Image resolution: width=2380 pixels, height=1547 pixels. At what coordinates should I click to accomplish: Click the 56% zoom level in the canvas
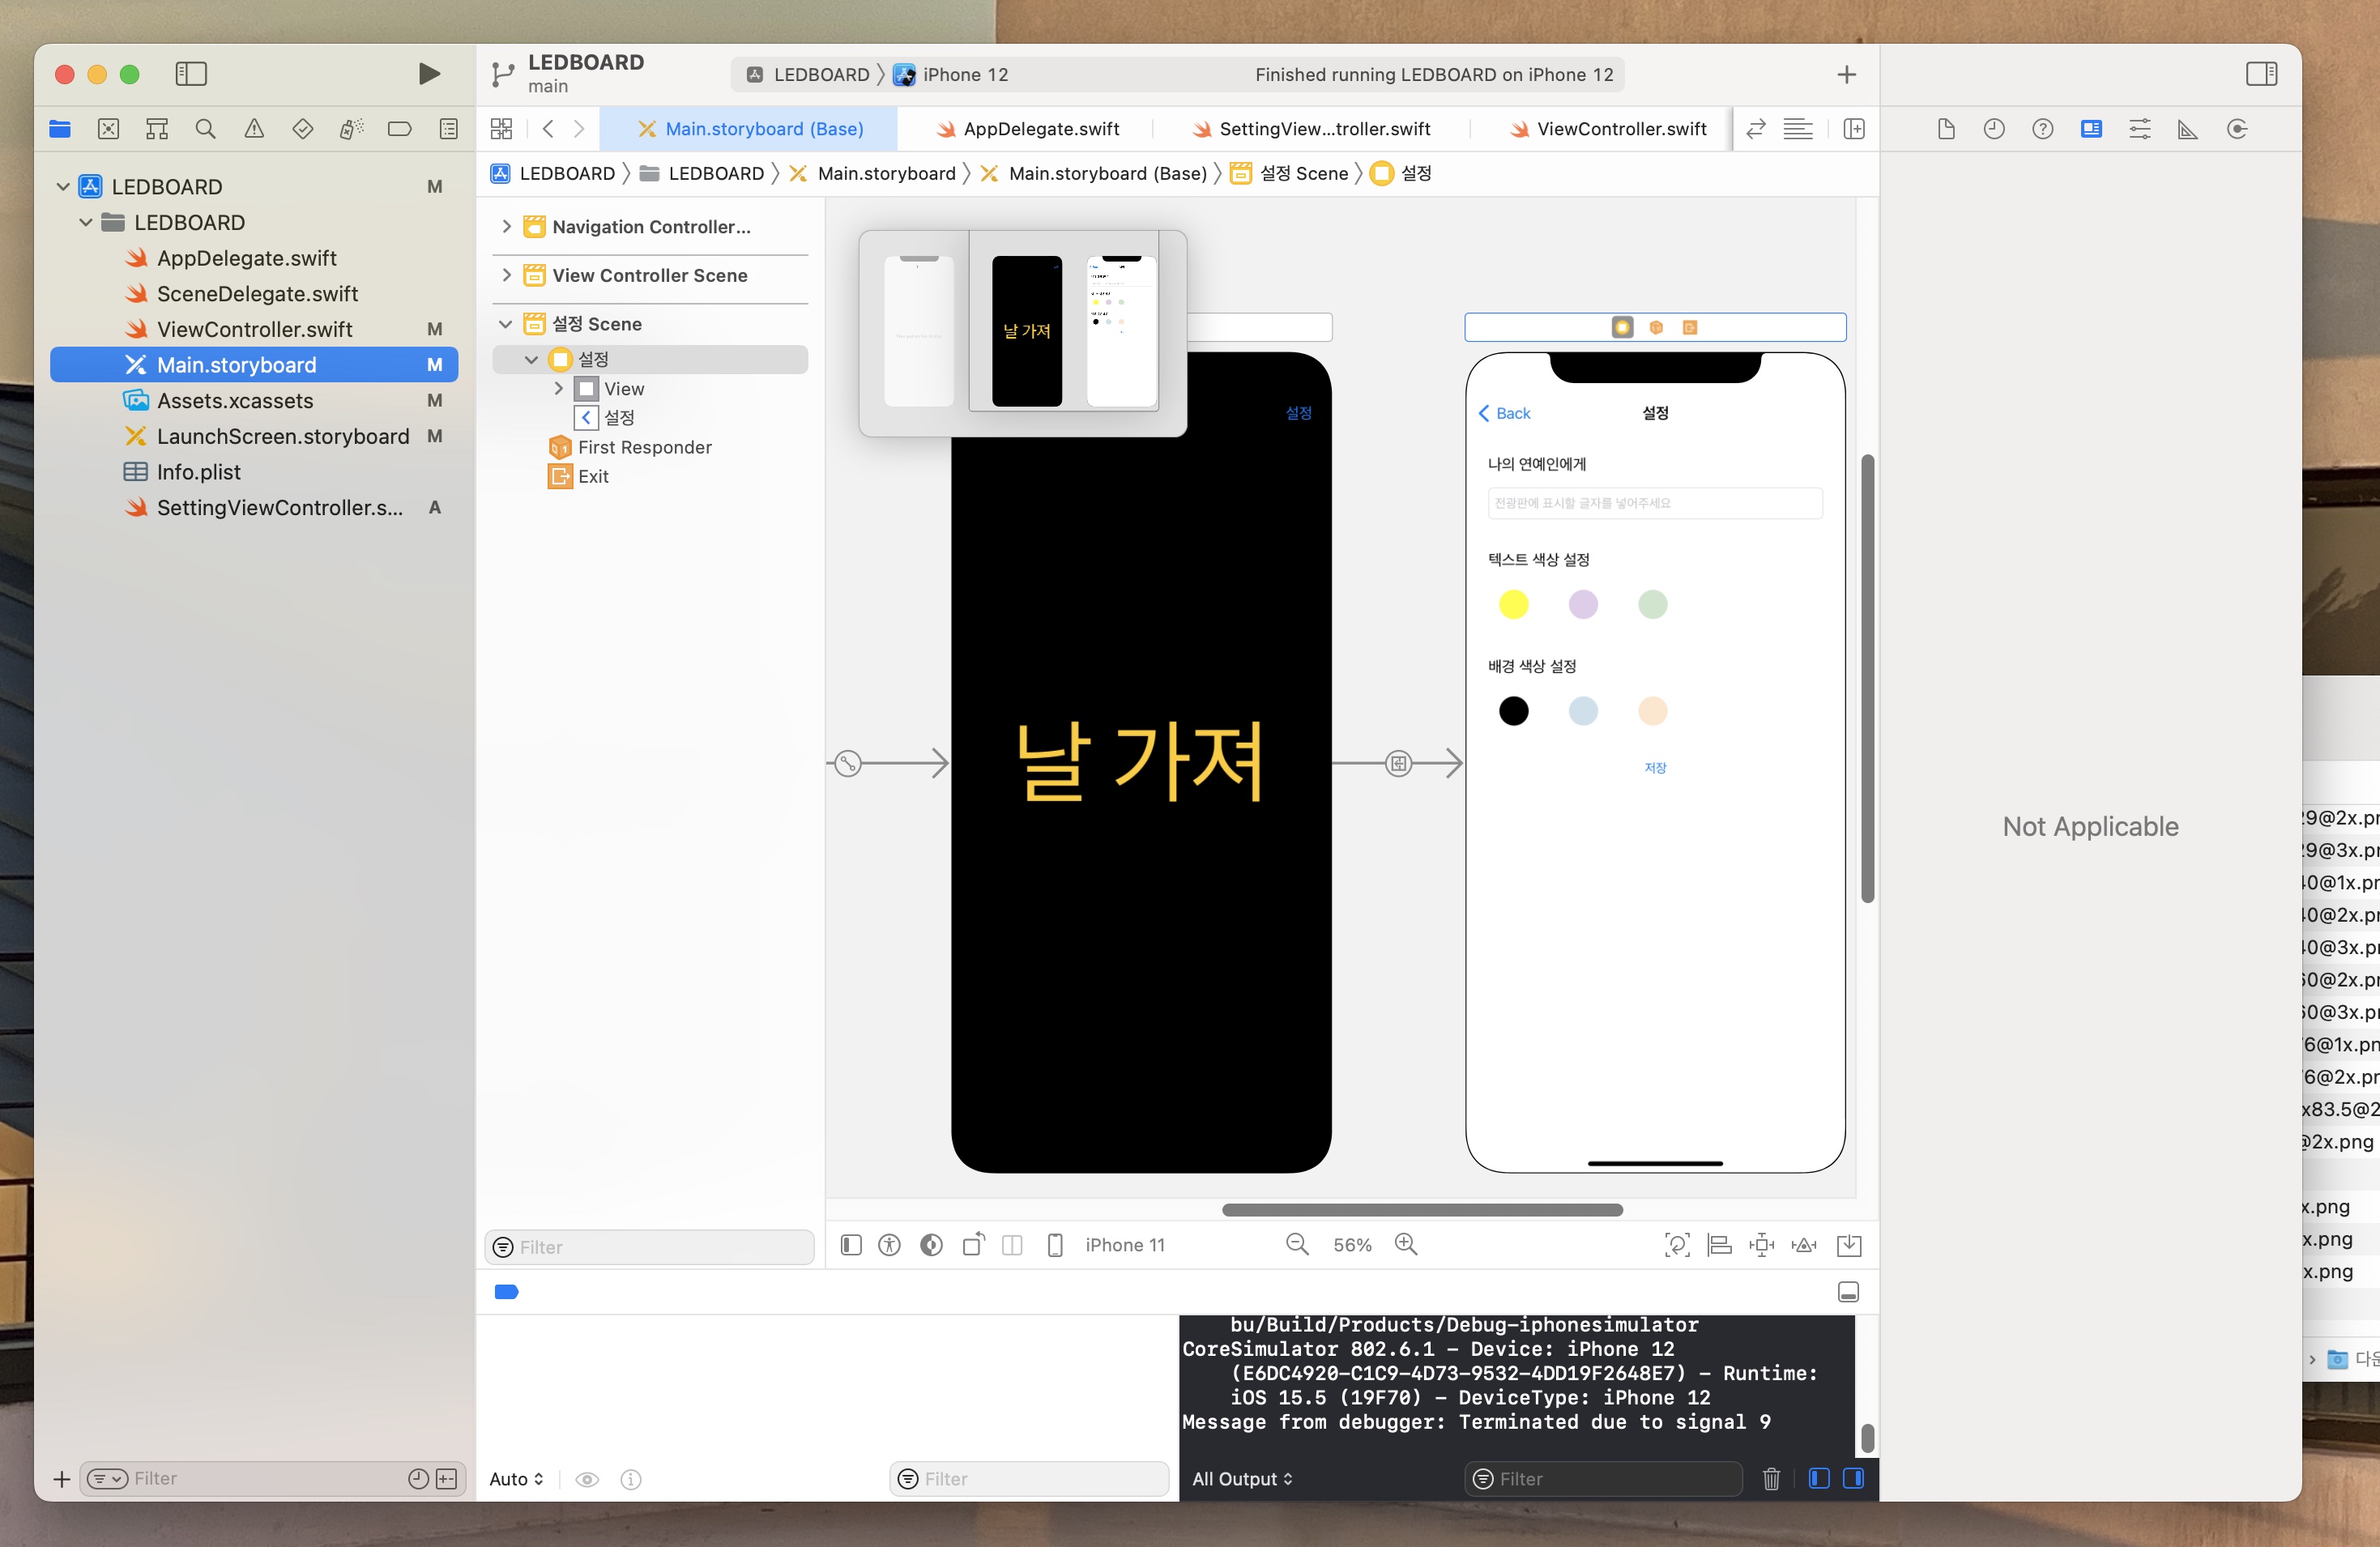(1351, 1244)
